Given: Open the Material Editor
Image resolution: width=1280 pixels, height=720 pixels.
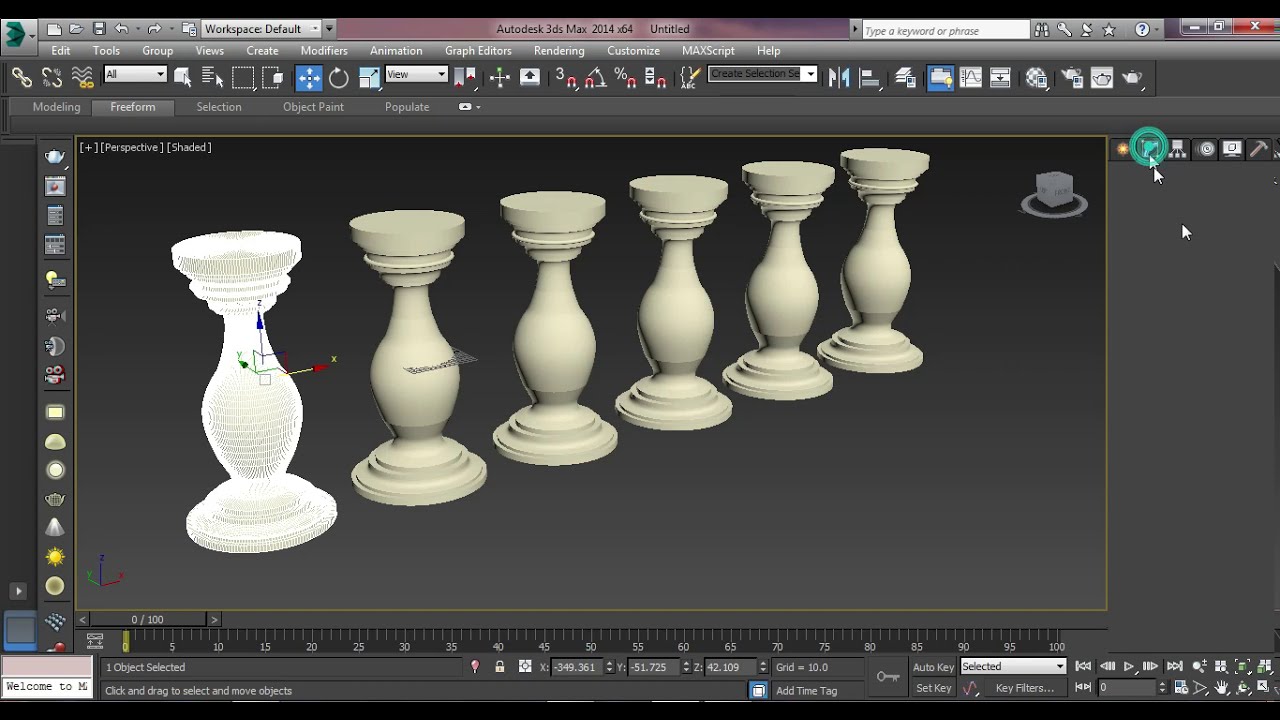Looking at the screenshot, I should click(x=1037, y=78).
